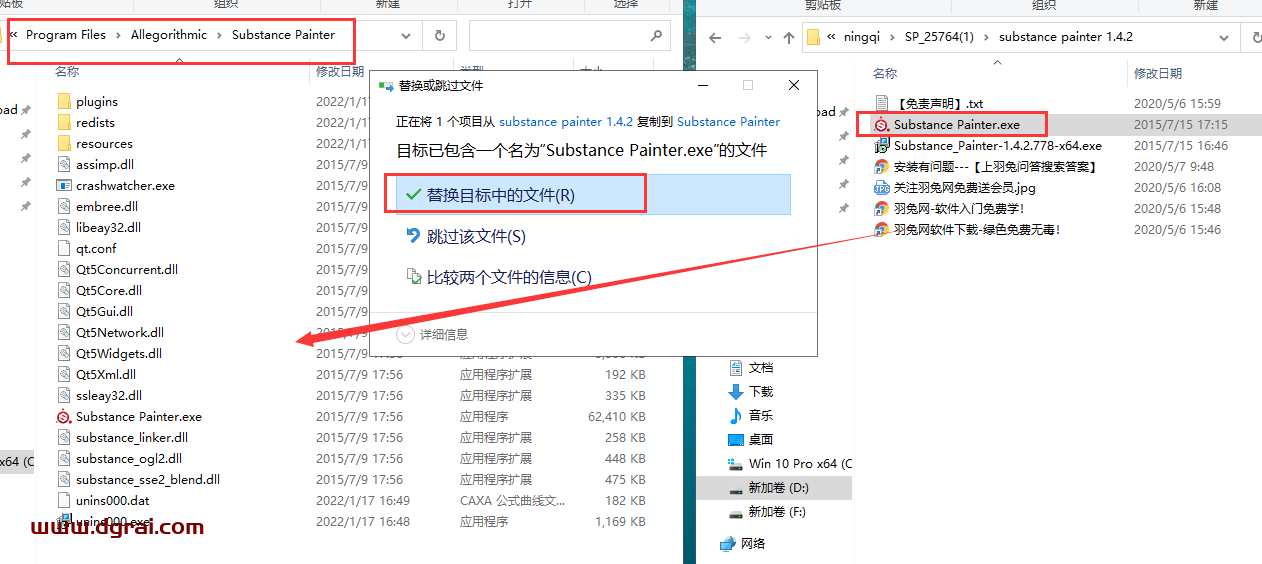Select Qt5Xml.dll file name

[x=106, y=374]
